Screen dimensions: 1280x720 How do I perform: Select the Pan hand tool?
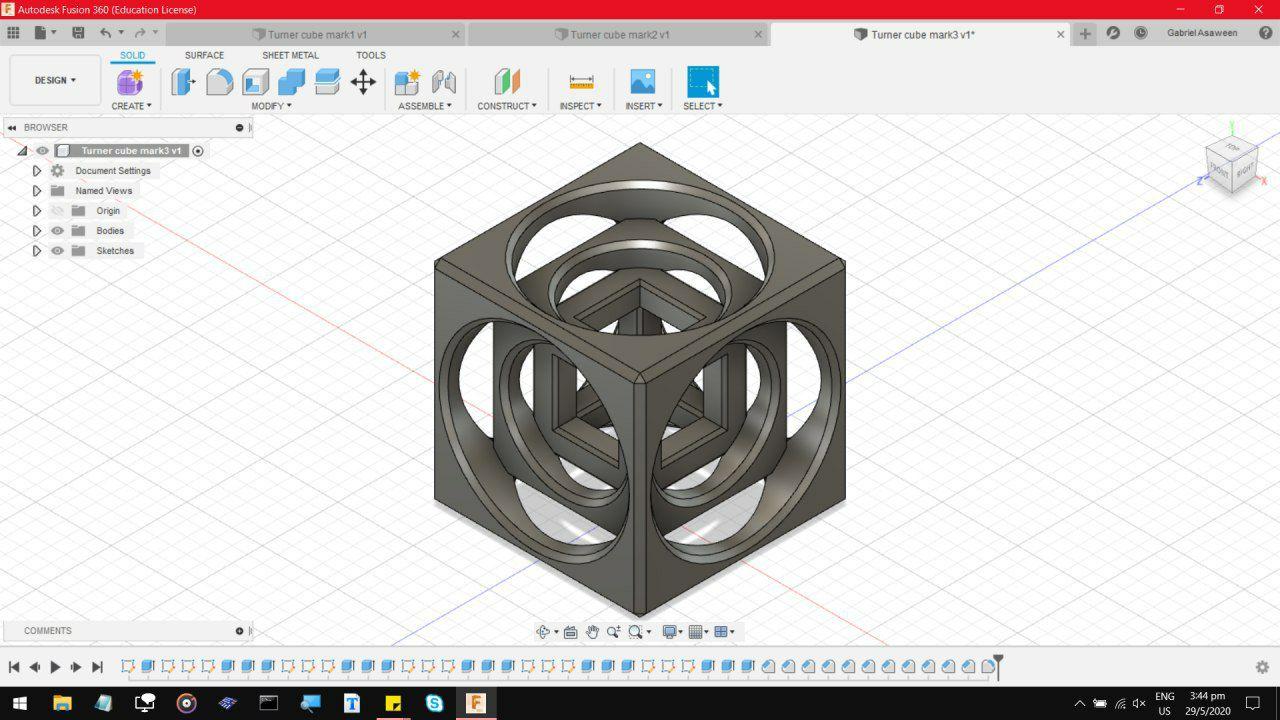pos(592,632)
